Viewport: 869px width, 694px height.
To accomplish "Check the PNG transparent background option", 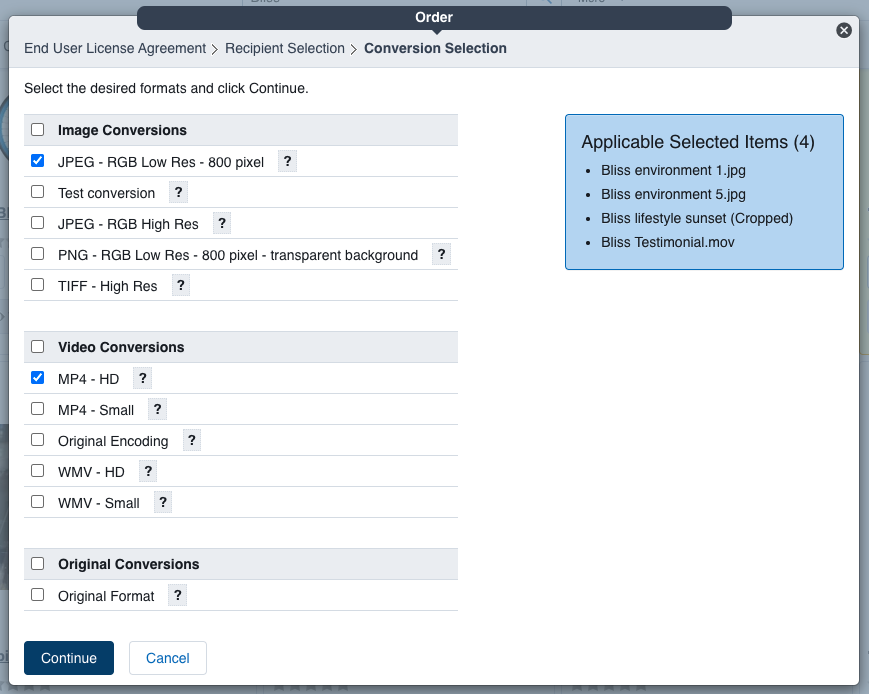I will pos(38,254).
